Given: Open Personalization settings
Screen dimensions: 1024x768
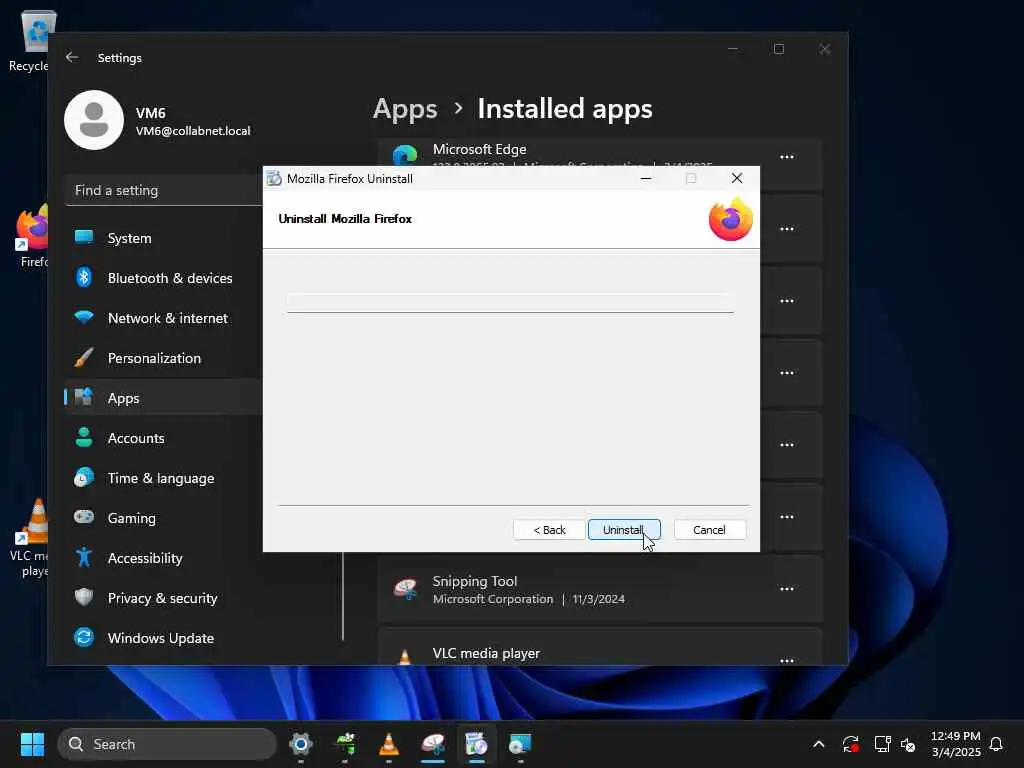Looking at the screenshot, I should point(163,358).
